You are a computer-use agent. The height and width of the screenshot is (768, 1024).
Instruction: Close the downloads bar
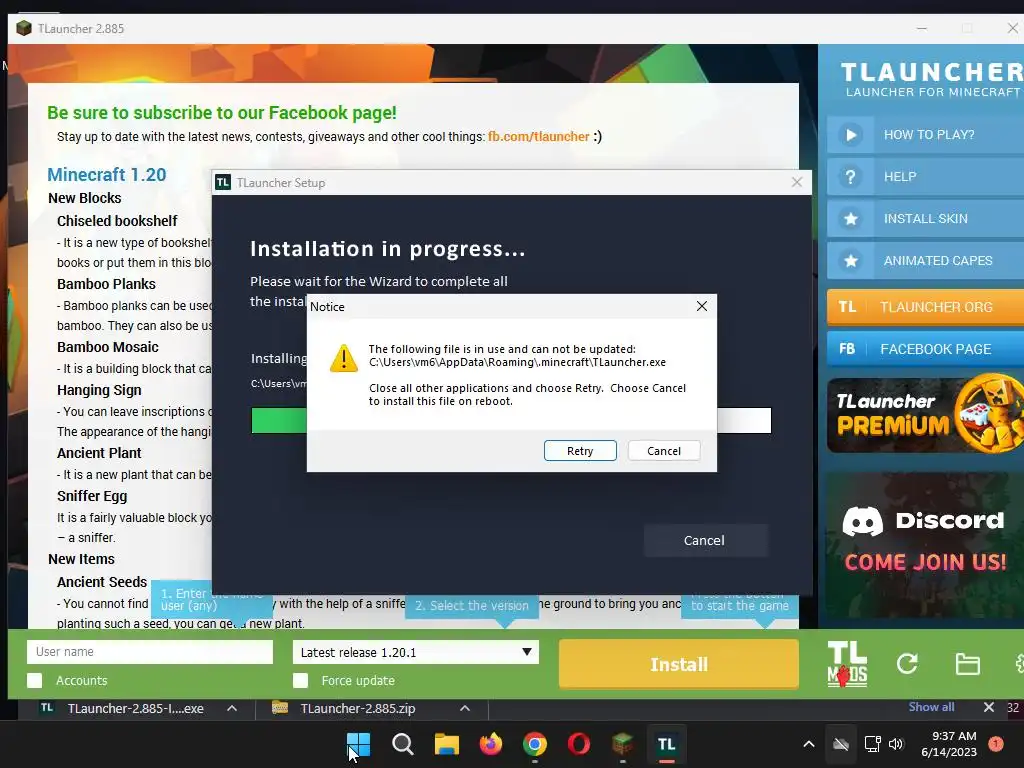(989, 707)
